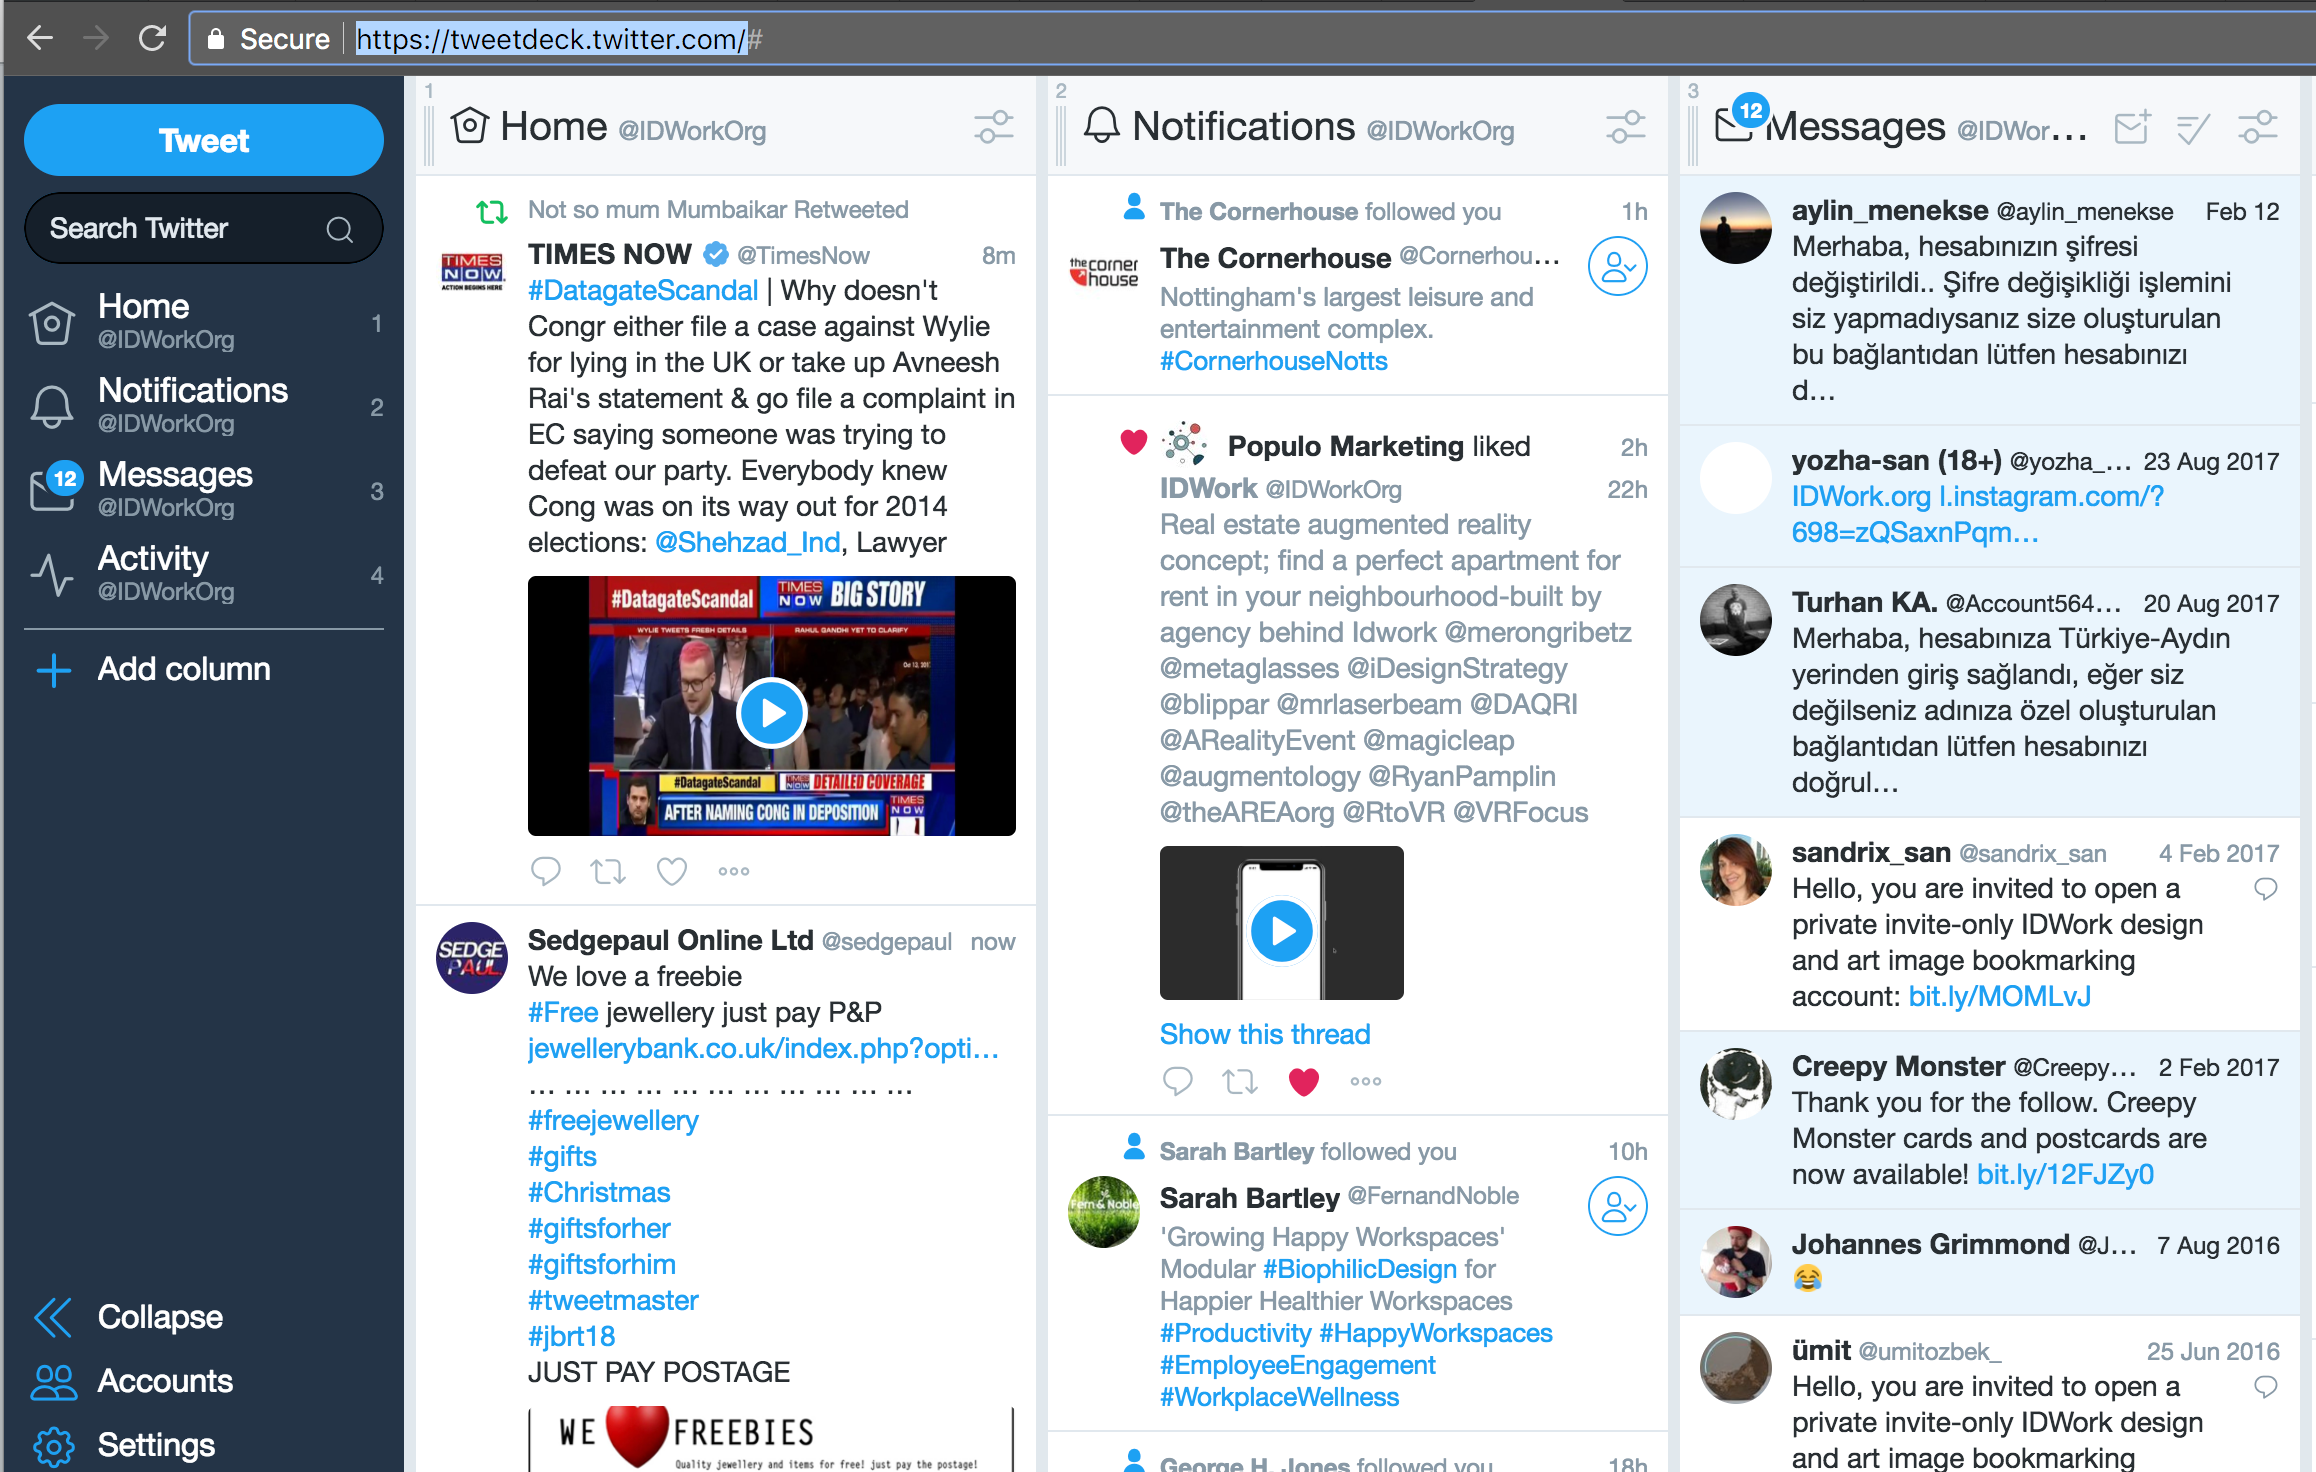
Task: Open TIMES NOW profile avatar
Action: (473, 271)
